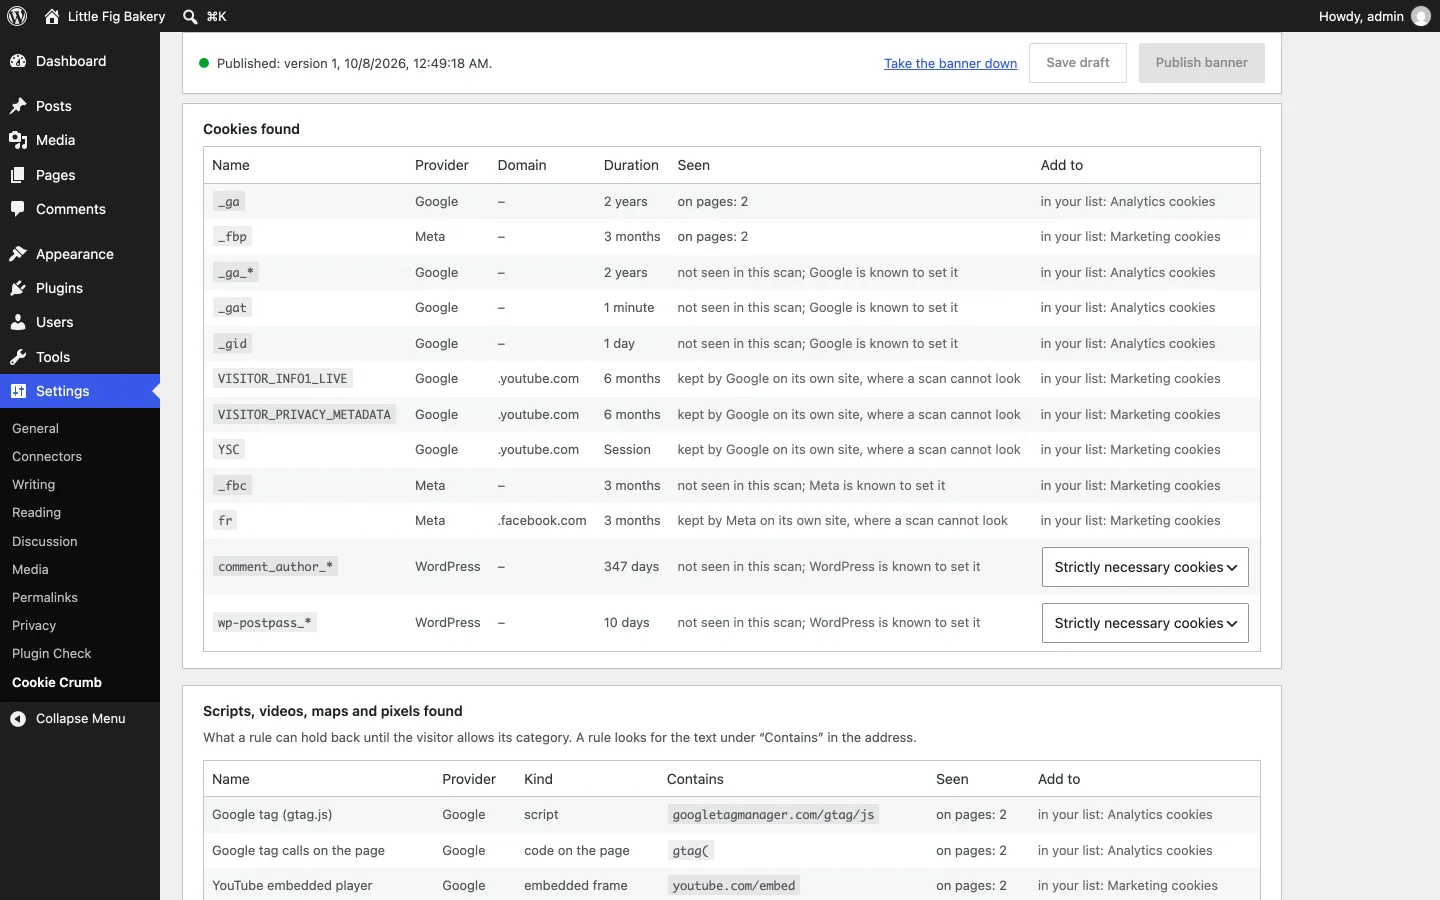The width and height of the screenshot is (1440, 900).
Task: Click the Pages icon in sidebar
Action: pos(18,175)
